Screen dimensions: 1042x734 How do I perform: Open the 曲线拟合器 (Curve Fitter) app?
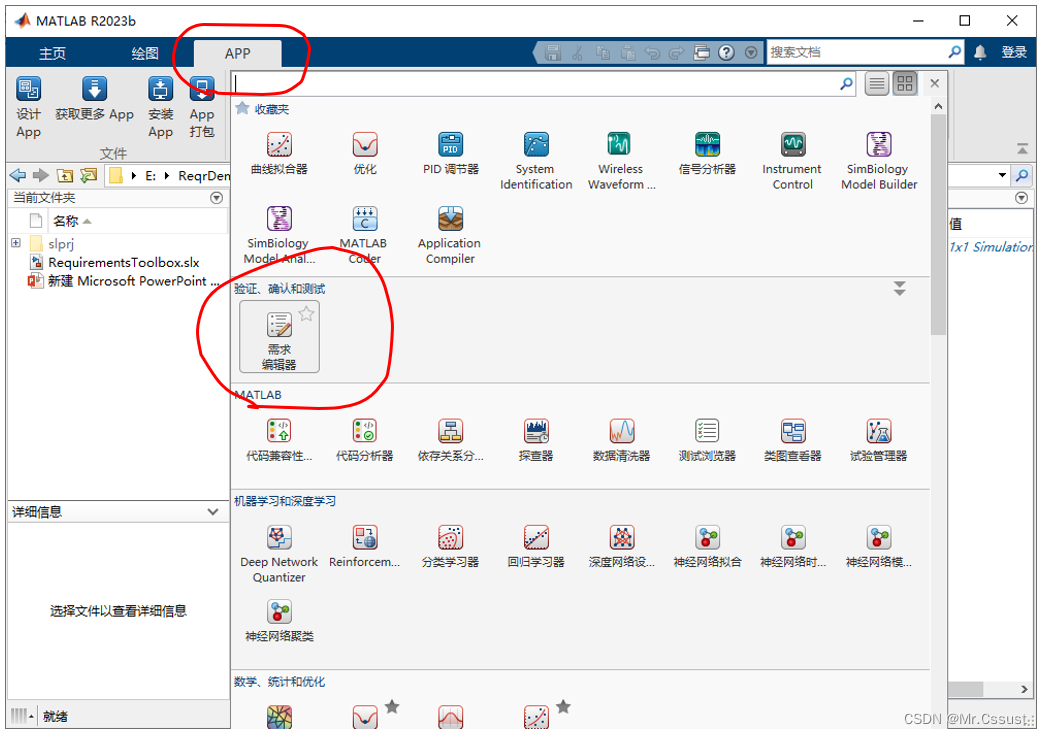coord(279,153)
